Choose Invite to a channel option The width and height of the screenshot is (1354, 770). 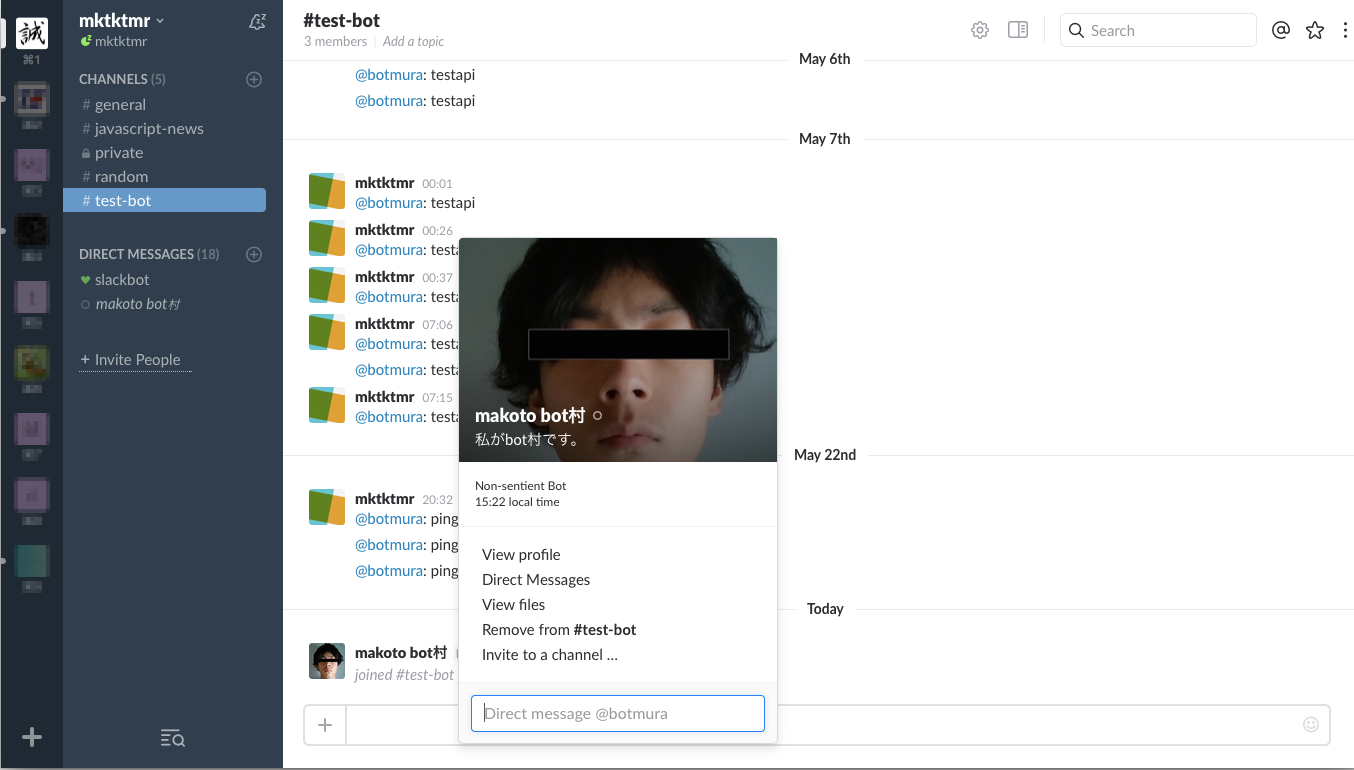[x=550, y=654]
